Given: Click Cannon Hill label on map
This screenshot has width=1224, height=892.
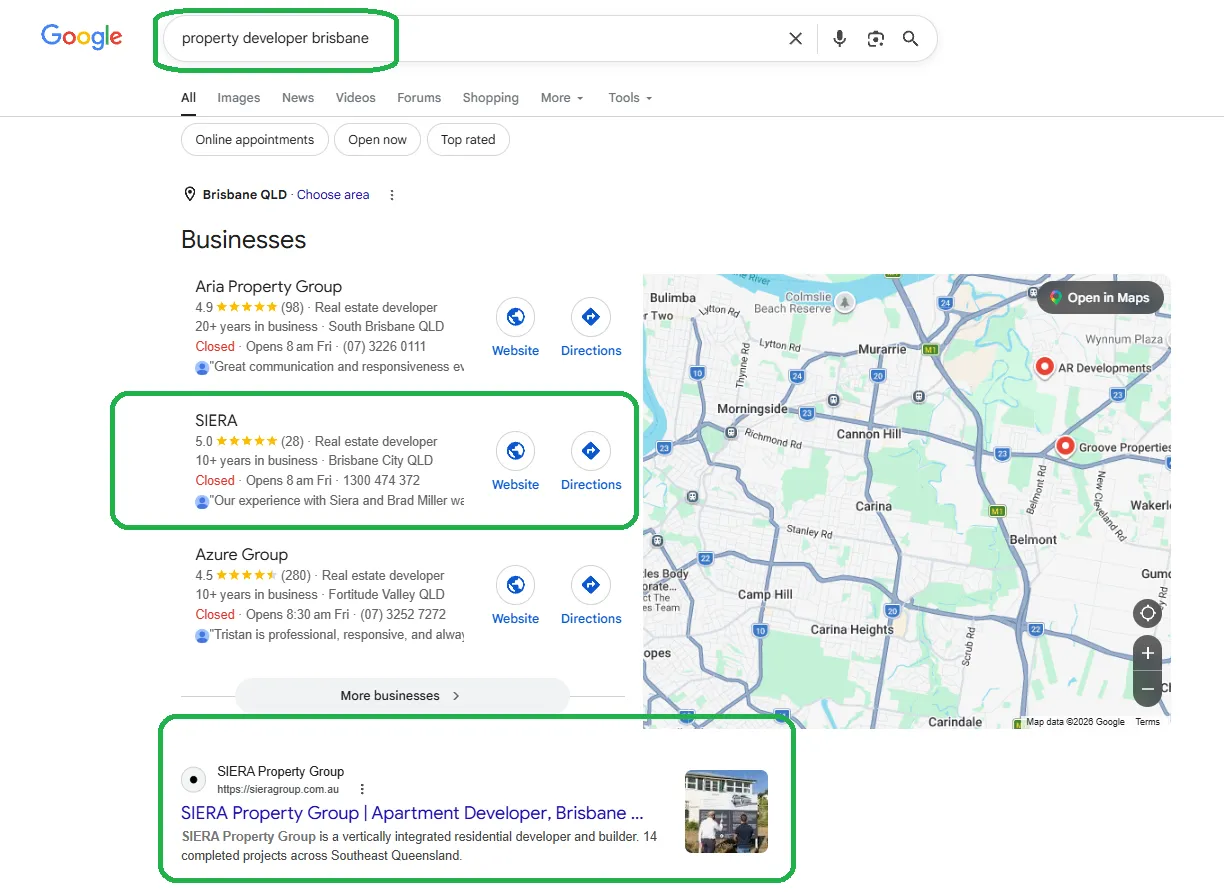Looking at the screenshot, I should 869,434.
